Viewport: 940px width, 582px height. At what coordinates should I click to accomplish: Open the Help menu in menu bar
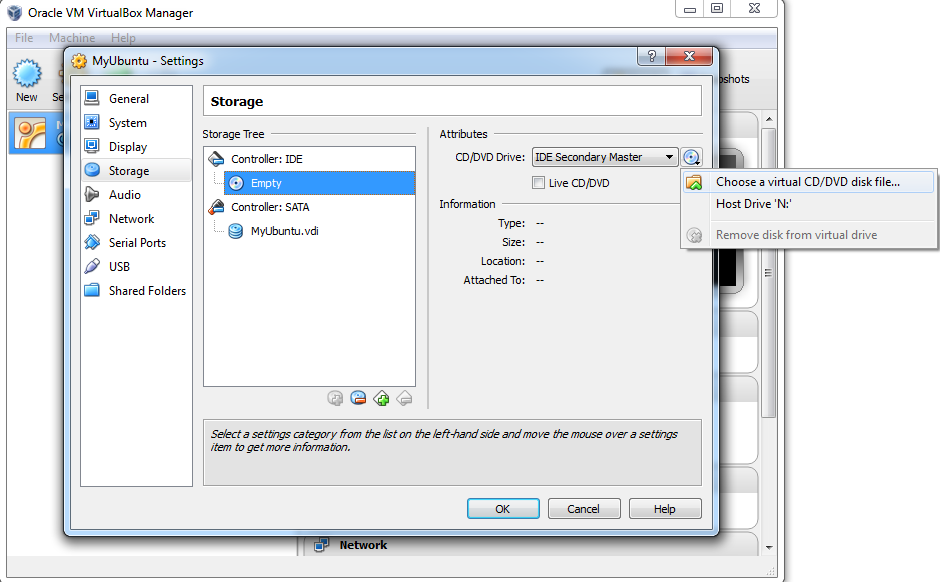click(x=123, y=38)
